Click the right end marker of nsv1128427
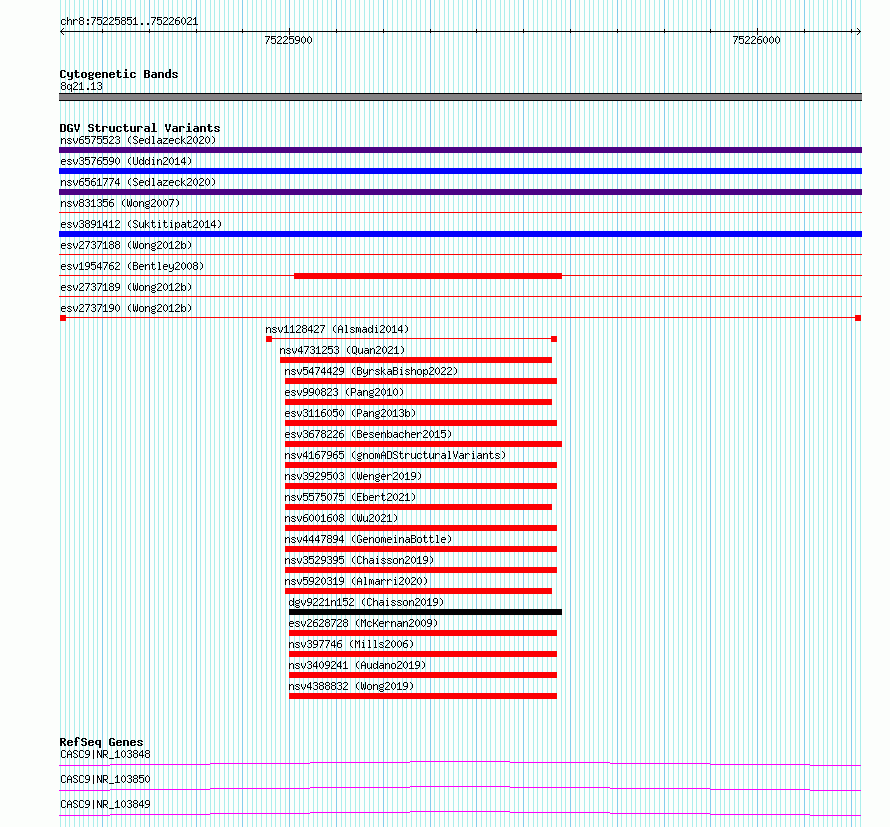890x827 pixels. point(554,339)
